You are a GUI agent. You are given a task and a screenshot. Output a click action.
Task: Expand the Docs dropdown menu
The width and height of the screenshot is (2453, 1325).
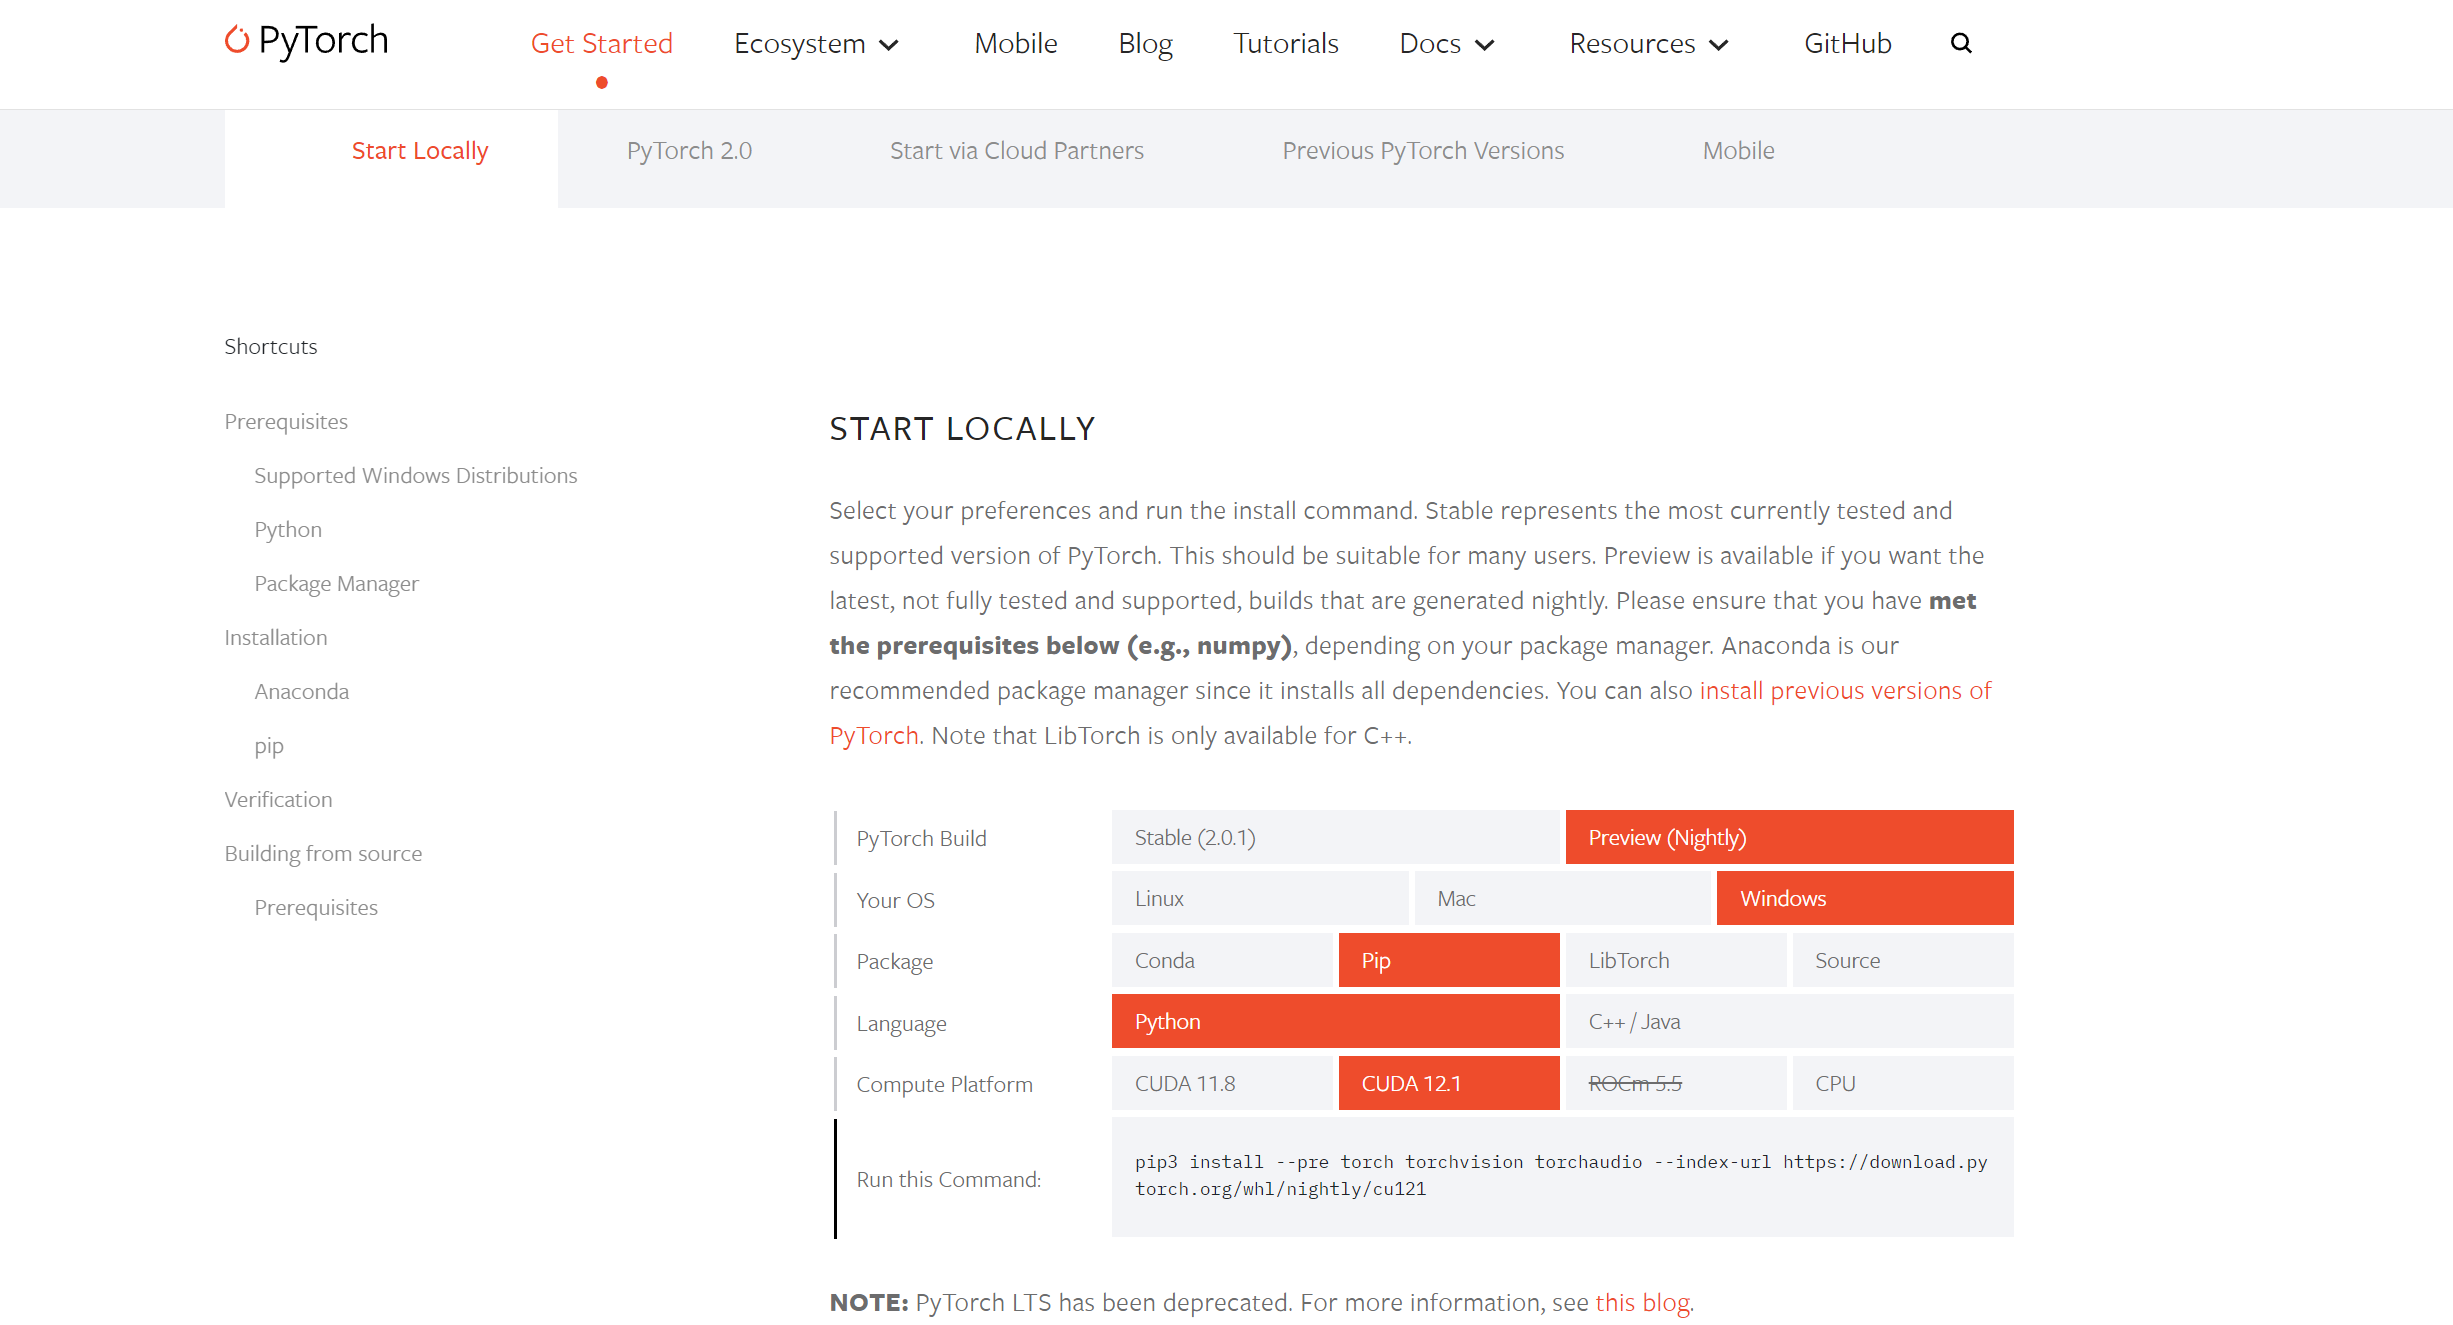(x=1446, y=44)
